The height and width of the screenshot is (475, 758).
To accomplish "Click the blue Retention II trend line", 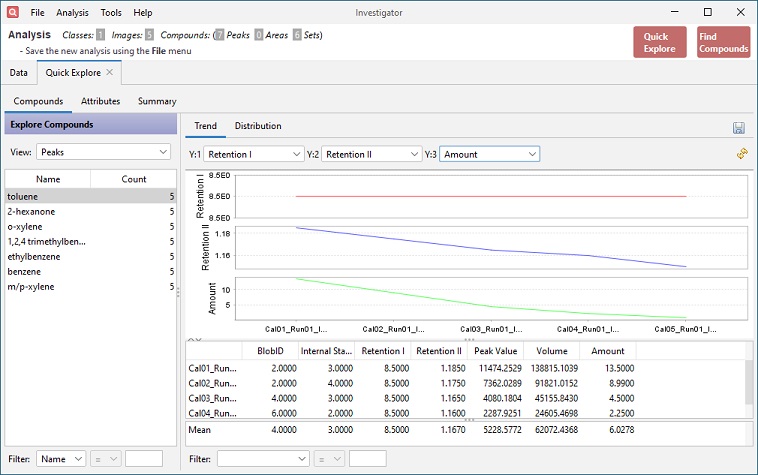I will pyautogui.click(x=491, y=250).
